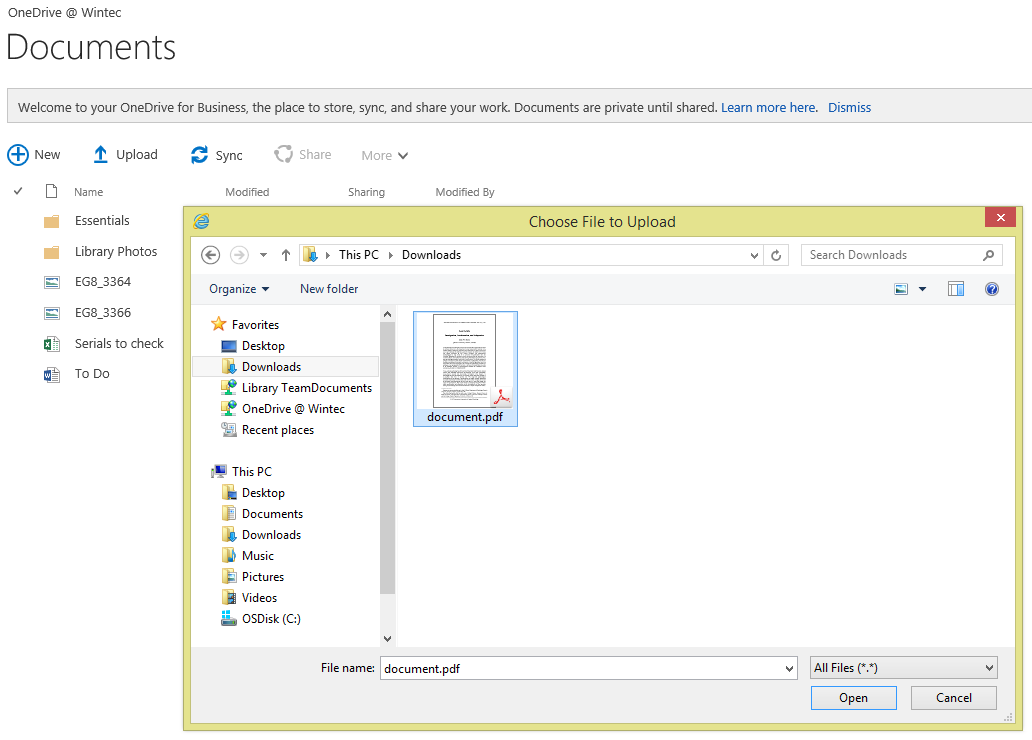Screen dimensions: 1032x740
Task: Click the file type column header icon
Action: tap(51, 191)
